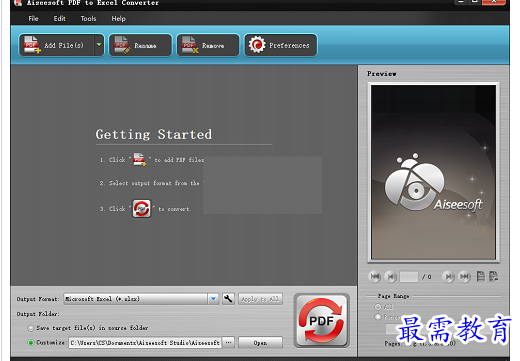Viewport: 520px width, 361px height.
Task: Open the Tools menu
Action: [x=88, y=19]
